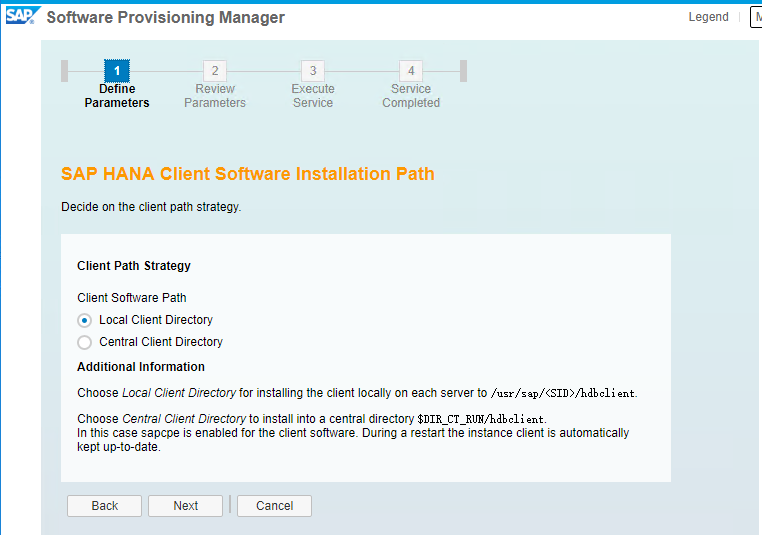Click the Client Software Path label
Screen dimensions: 762x535
[x=132, y=298]
